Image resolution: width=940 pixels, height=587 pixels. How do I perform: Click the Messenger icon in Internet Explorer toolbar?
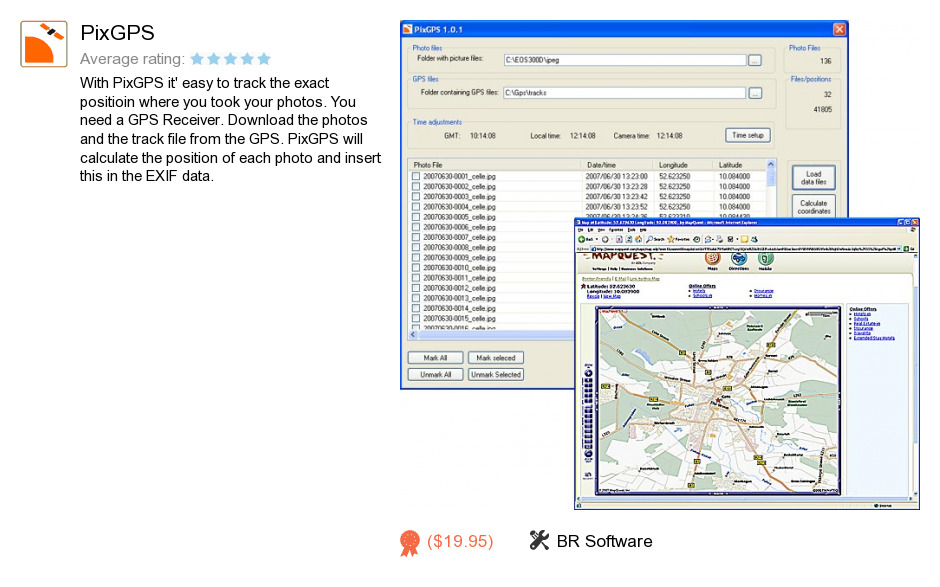point(754,239)
